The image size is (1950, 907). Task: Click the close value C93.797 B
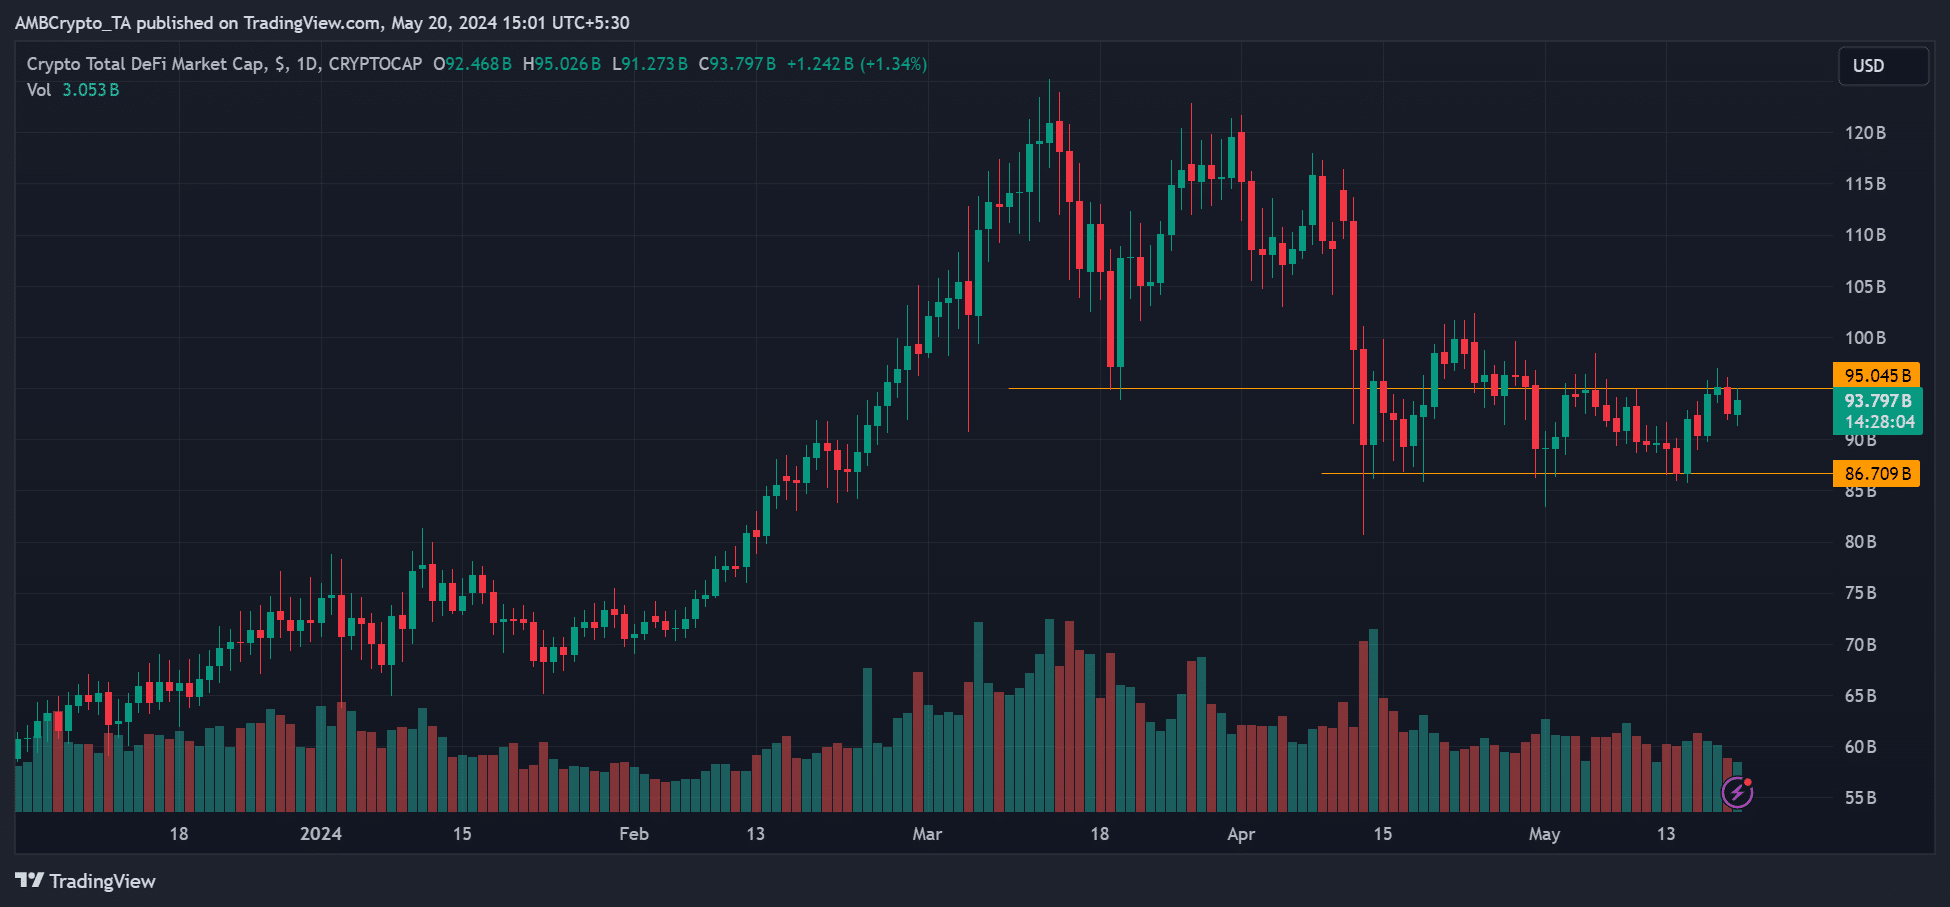[x=737, y=64]
